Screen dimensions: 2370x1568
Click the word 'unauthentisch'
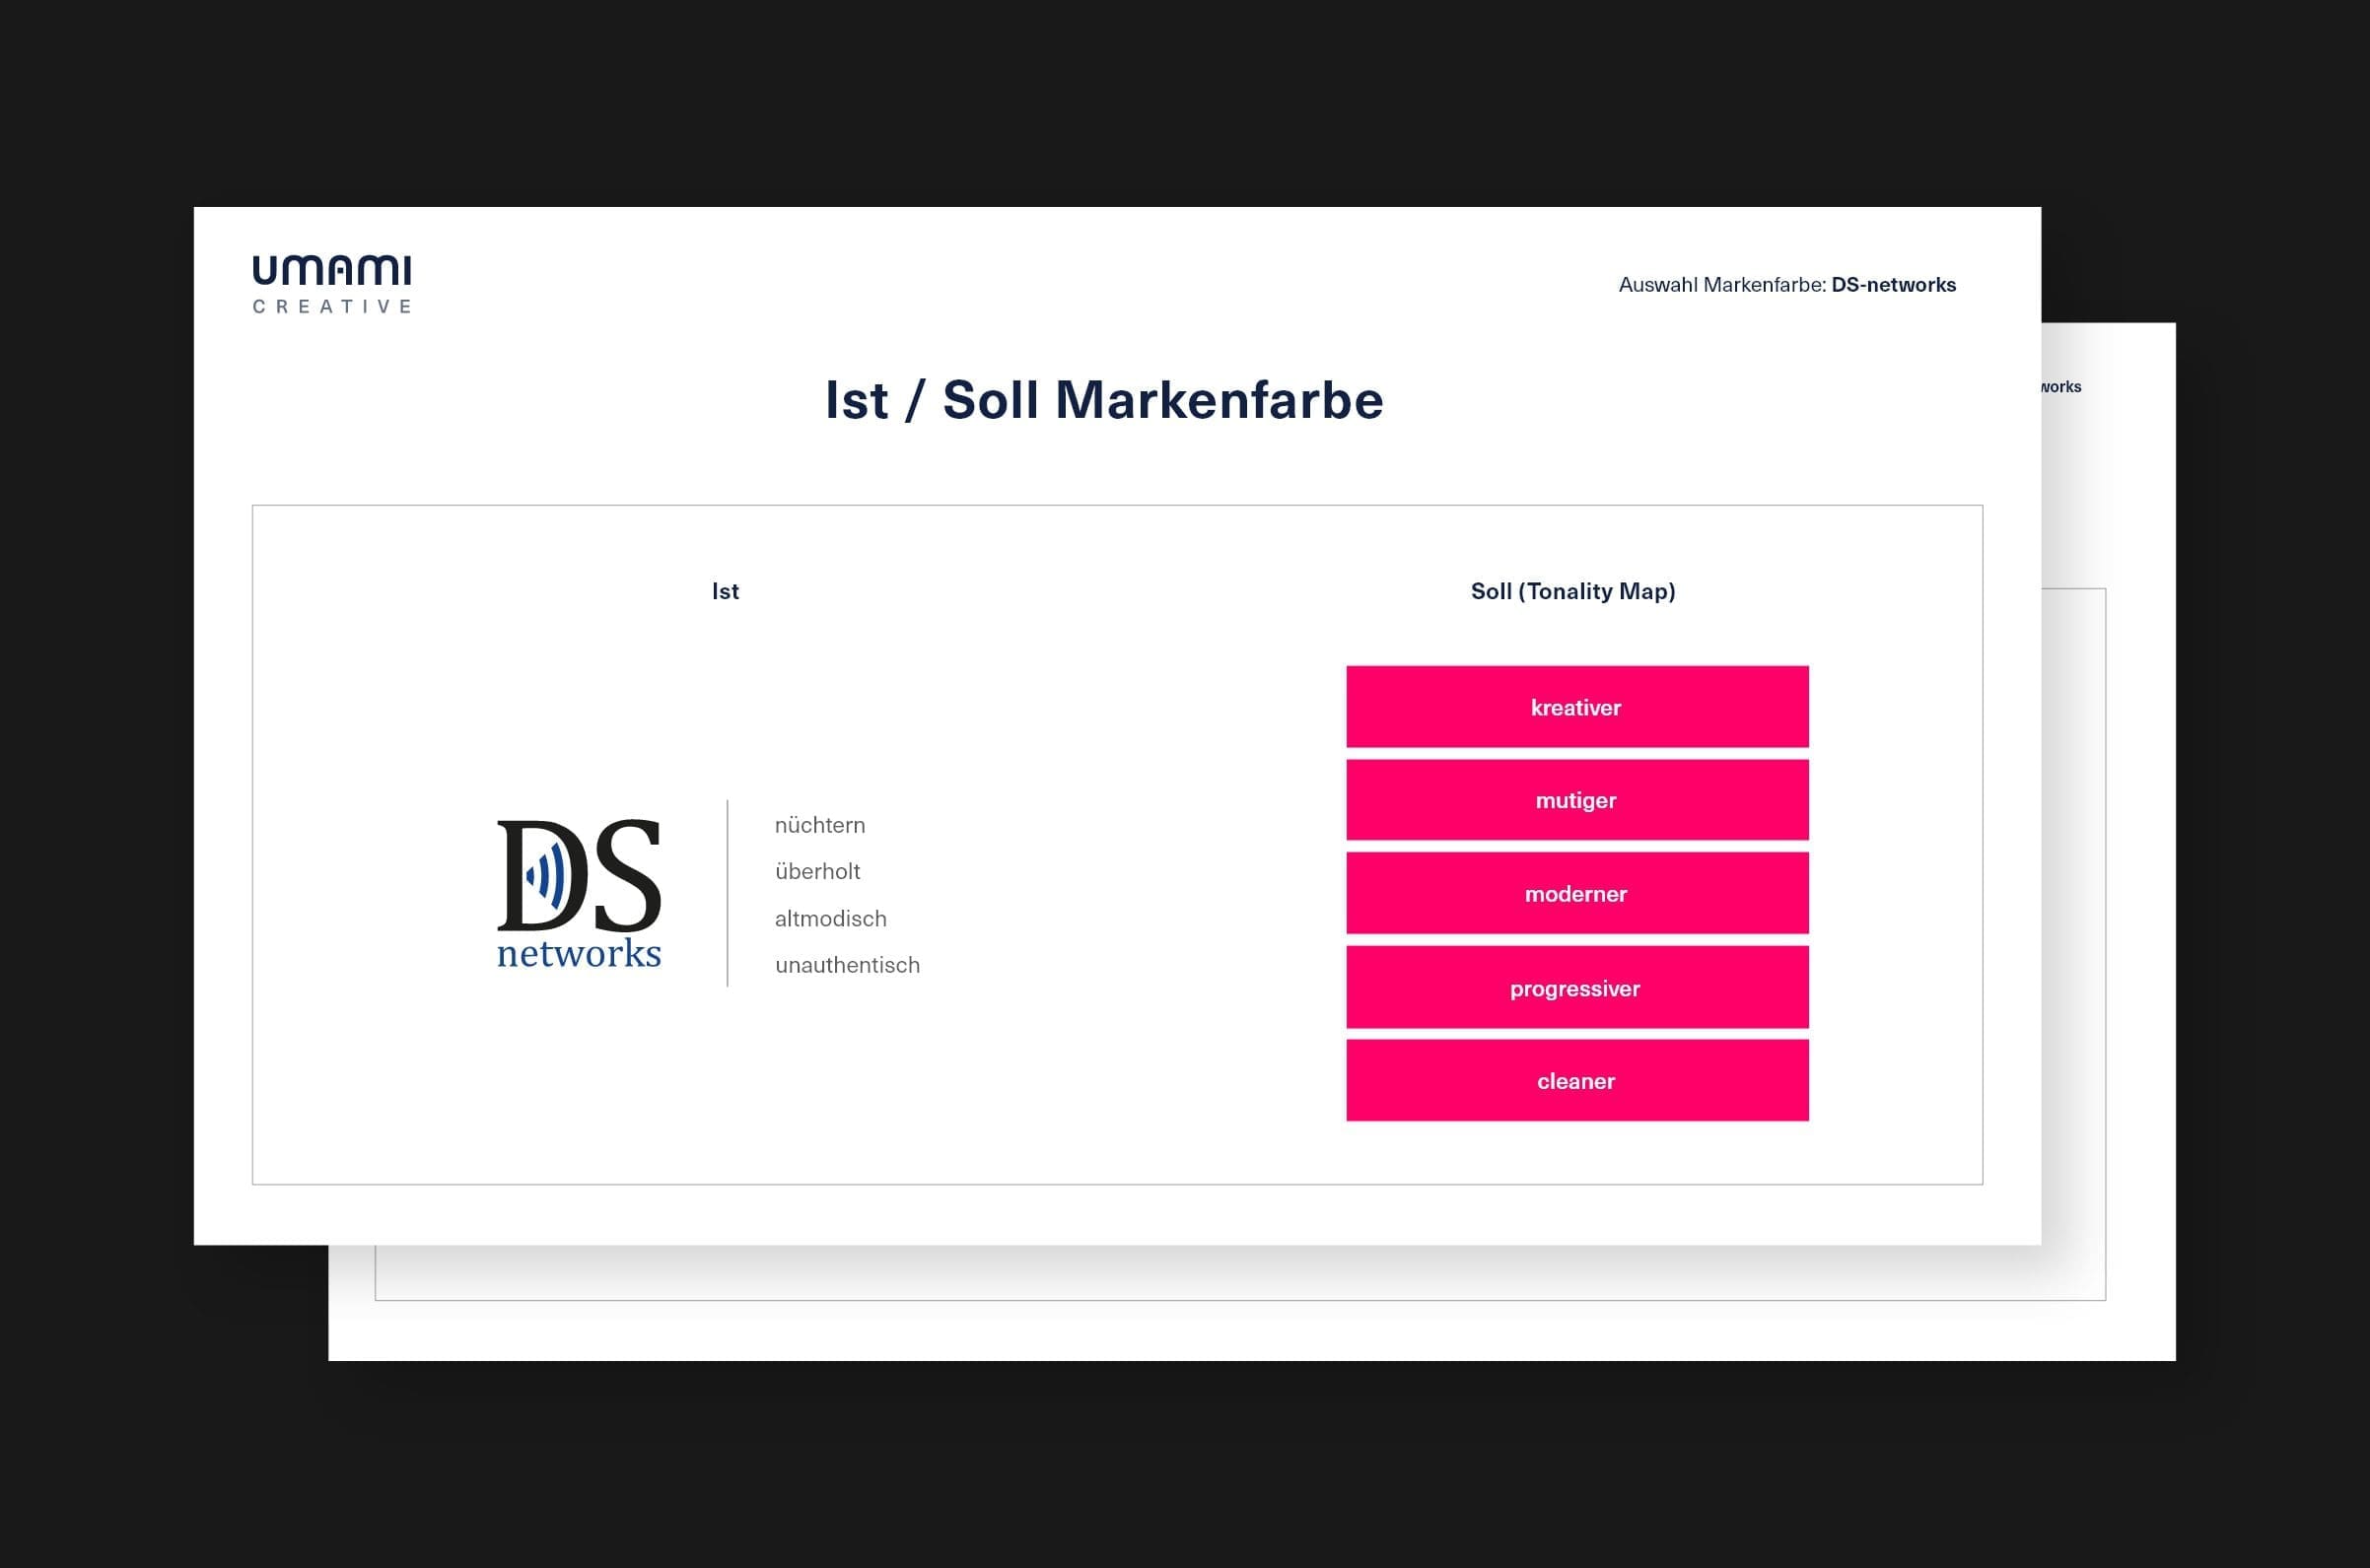coord(847,965)
